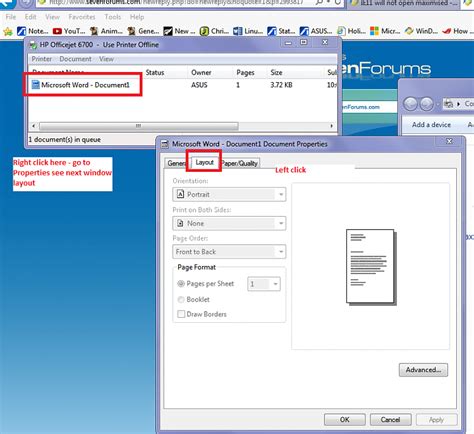Open the Linux favorites bar bookmark icon
Viewport: 474px width, 434px height.
coord(238,31)
